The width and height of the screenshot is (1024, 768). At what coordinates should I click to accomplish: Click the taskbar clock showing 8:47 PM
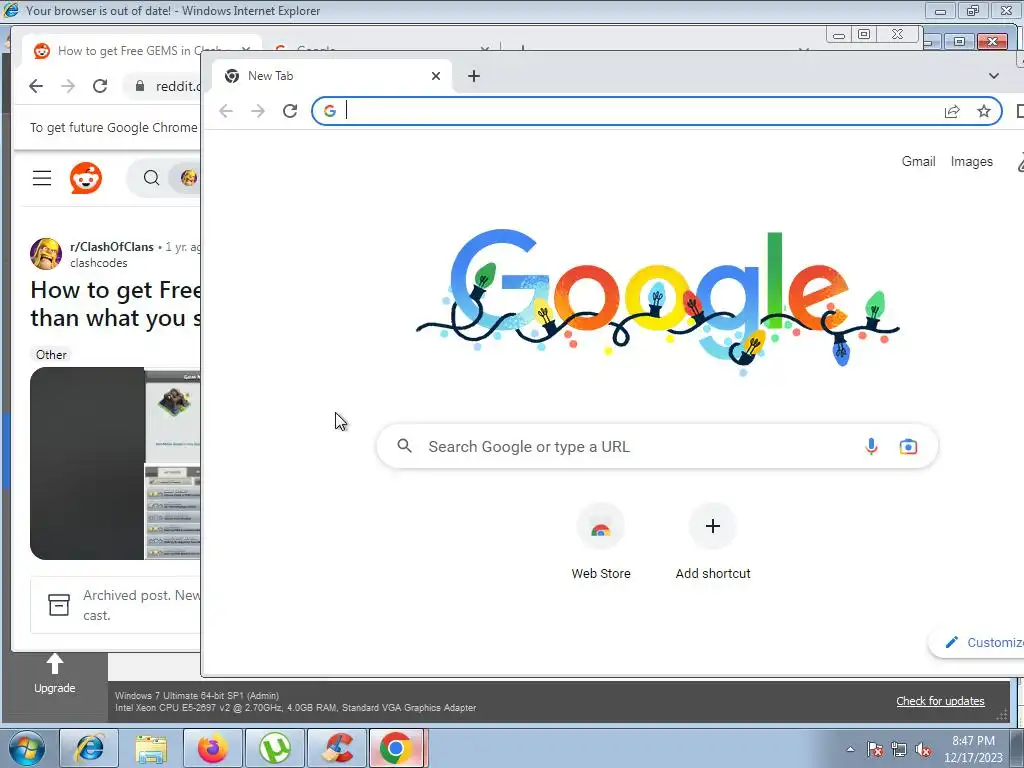coord(973,749)
